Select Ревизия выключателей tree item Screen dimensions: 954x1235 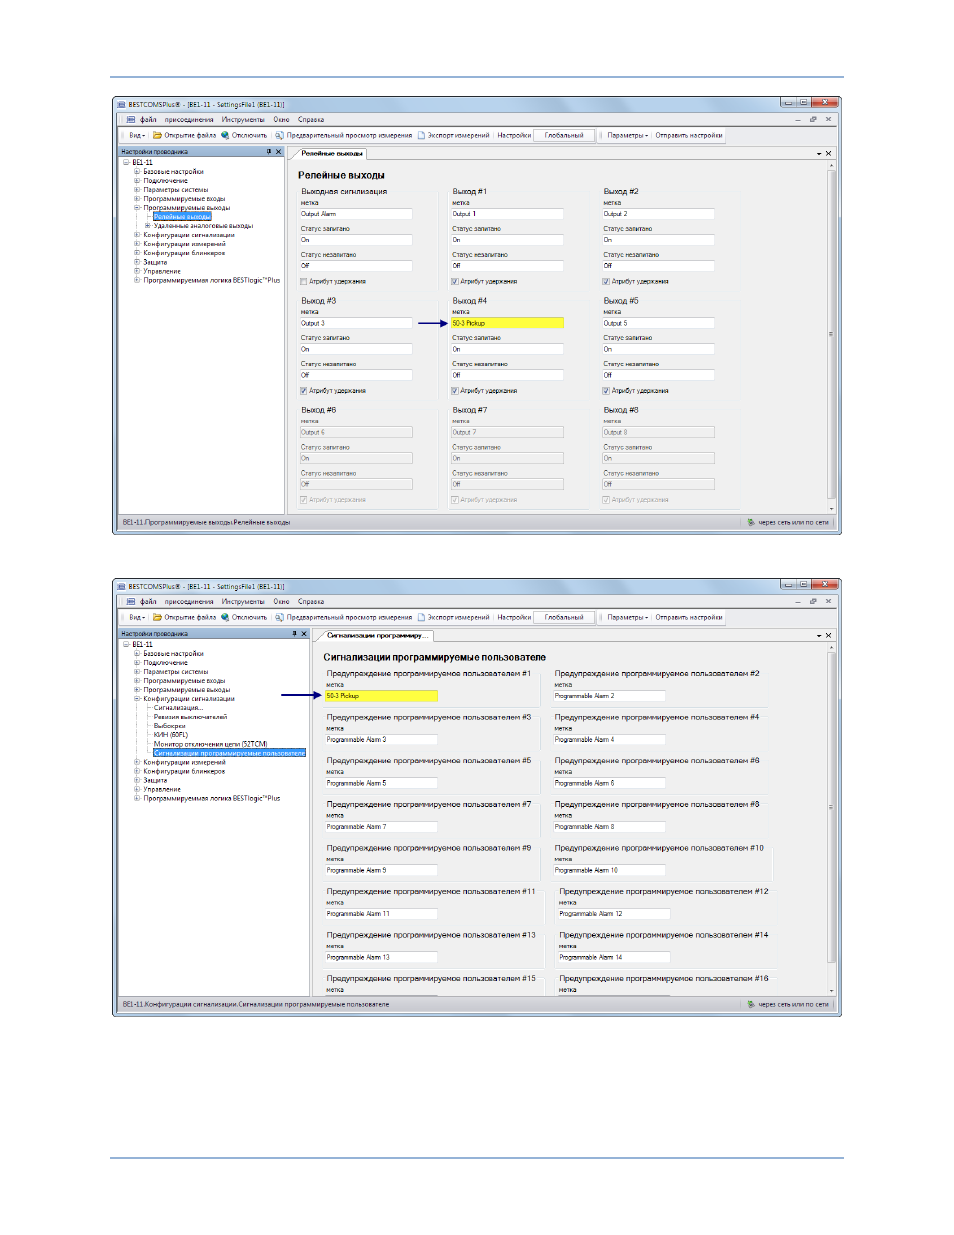click(190, 716)
